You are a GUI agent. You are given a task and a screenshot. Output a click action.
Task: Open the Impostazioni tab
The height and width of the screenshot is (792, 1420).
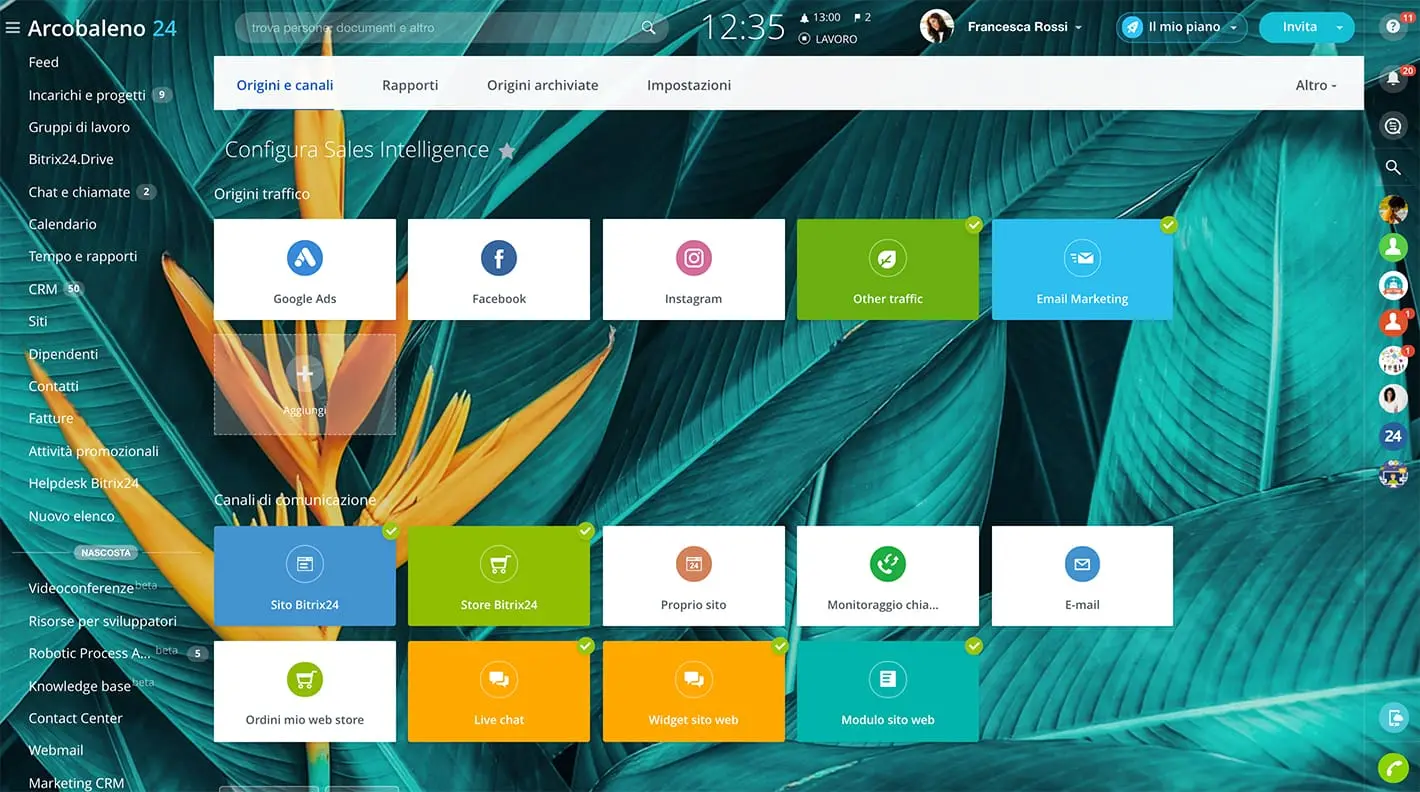689,85
